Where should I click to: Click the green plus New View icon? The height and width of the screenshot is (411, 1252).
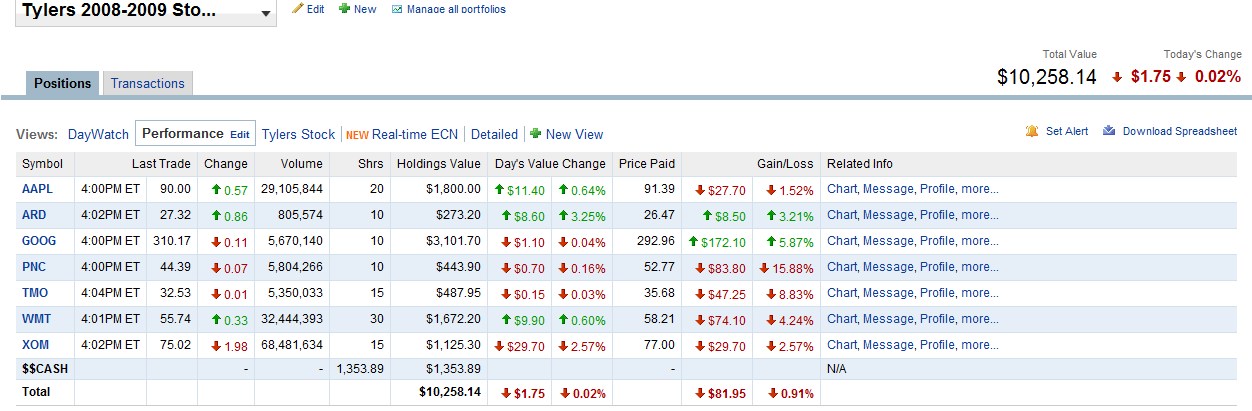(x=535, y=134)
